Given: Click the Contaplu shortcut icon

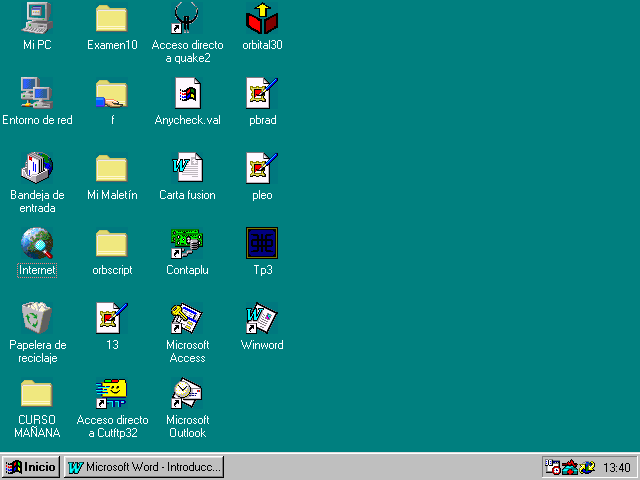Looking at the screenshot, I should [187, 243].
